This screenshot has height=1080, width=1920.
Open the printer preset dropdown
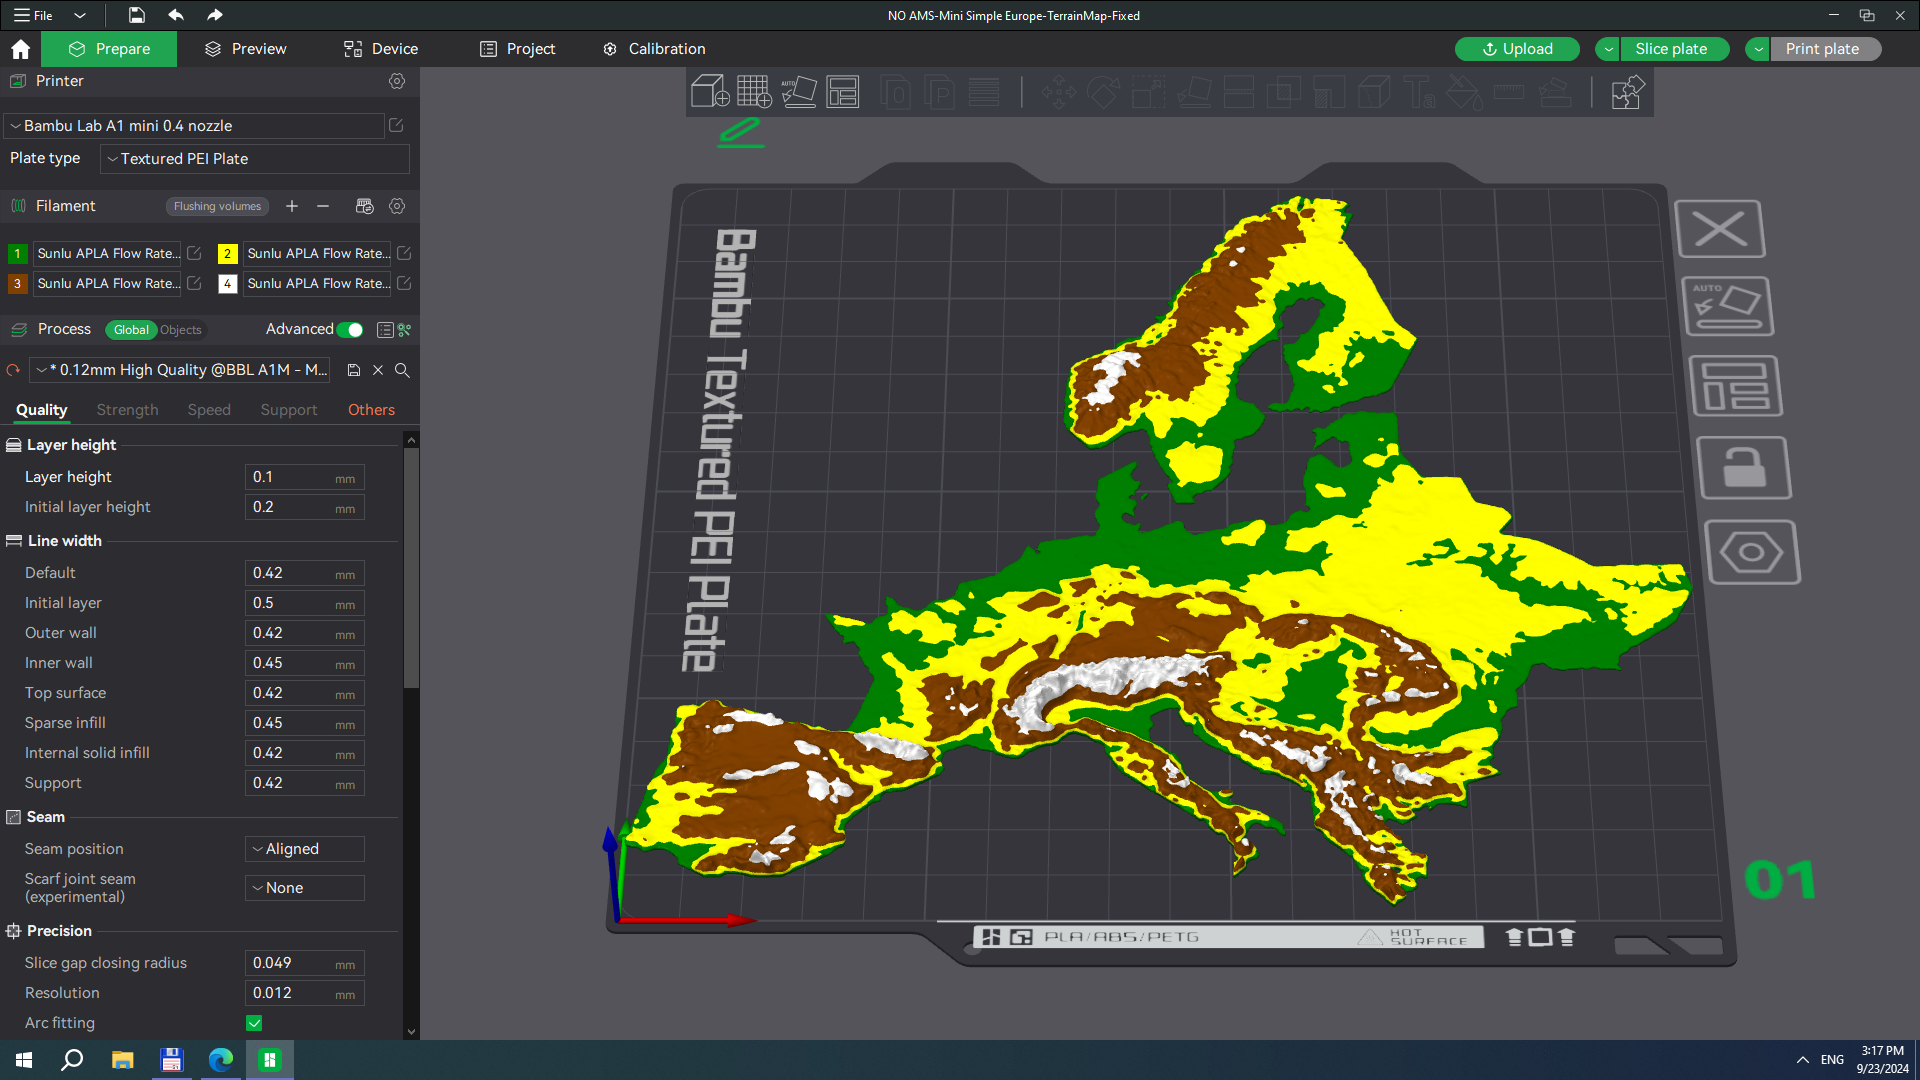(194, 126)
